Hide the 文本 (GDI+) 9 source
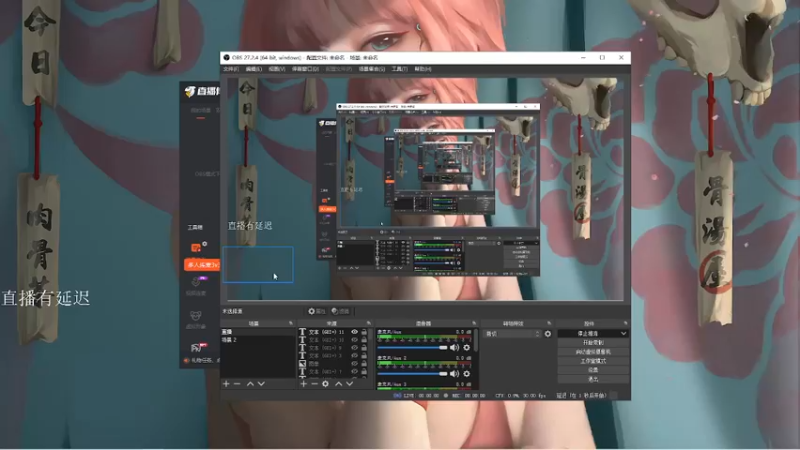Screen dimensions: 800x450 354,347
